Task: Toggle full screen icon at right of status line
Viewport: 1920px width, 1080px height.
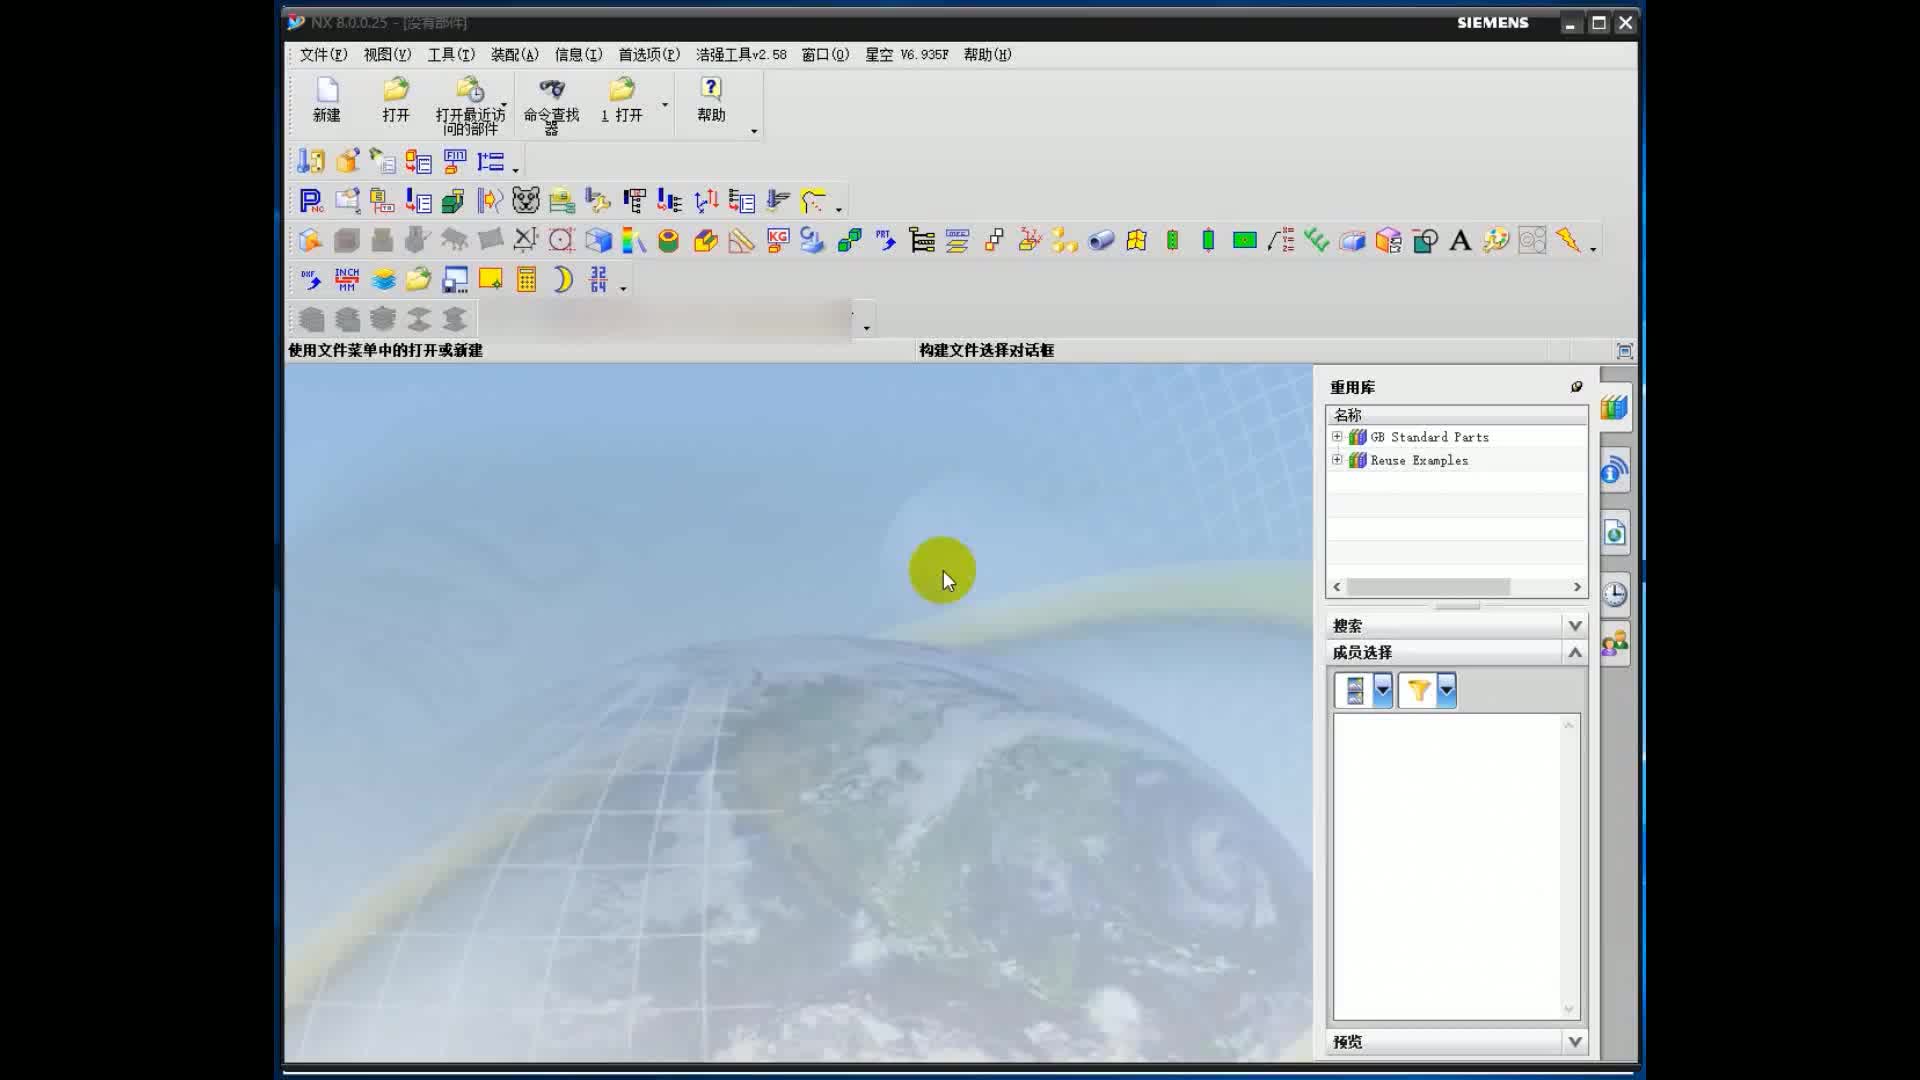Action: (x=1624, y=351)
